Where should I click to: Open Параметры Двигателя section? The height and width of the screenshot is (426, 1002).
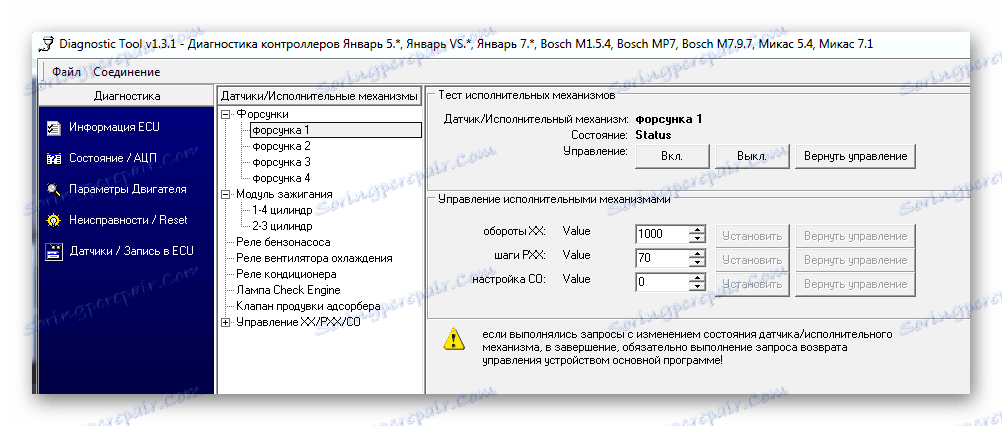[128, 189]
